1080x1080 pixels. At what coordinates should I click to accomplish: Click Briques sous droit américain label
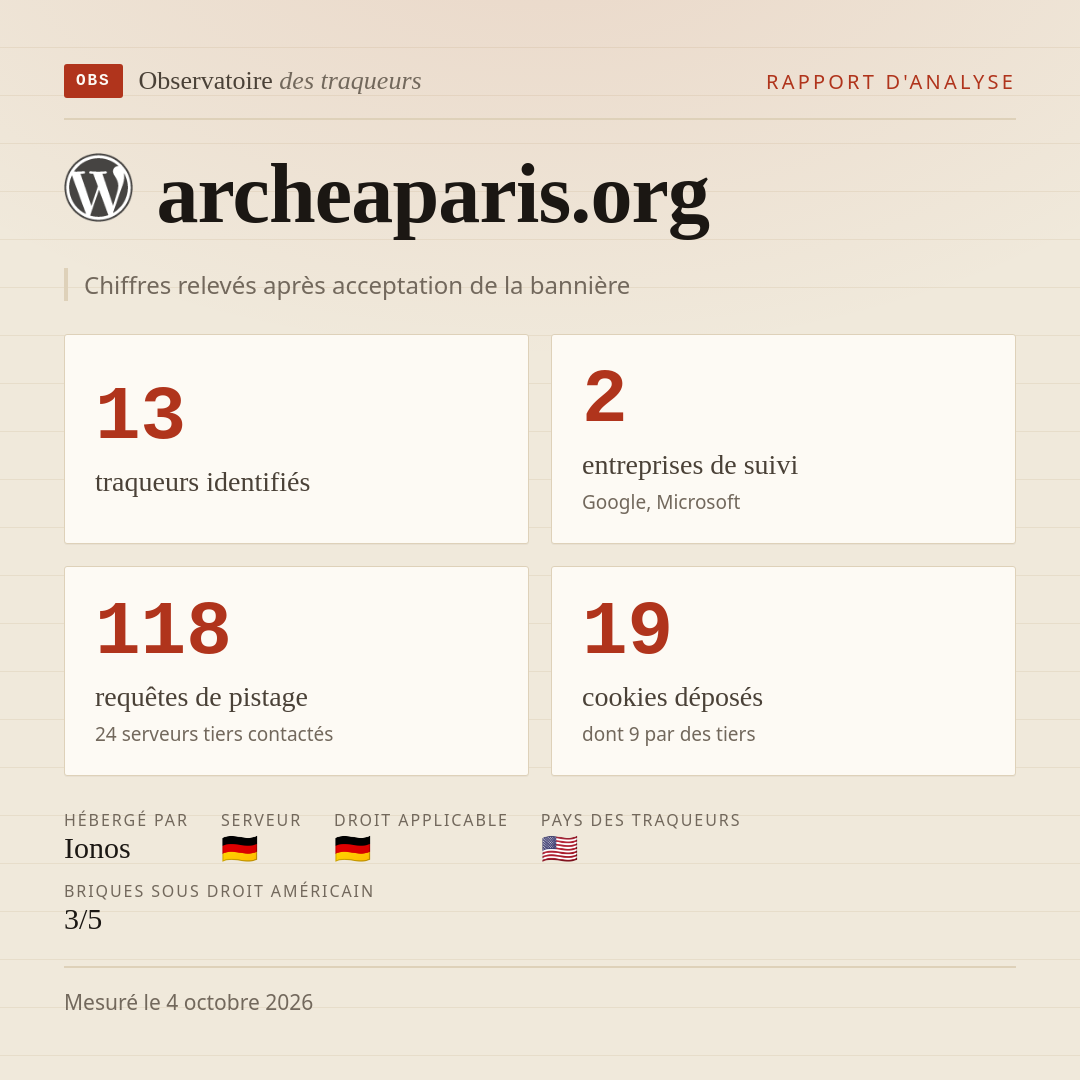click(x=219, y=891)
